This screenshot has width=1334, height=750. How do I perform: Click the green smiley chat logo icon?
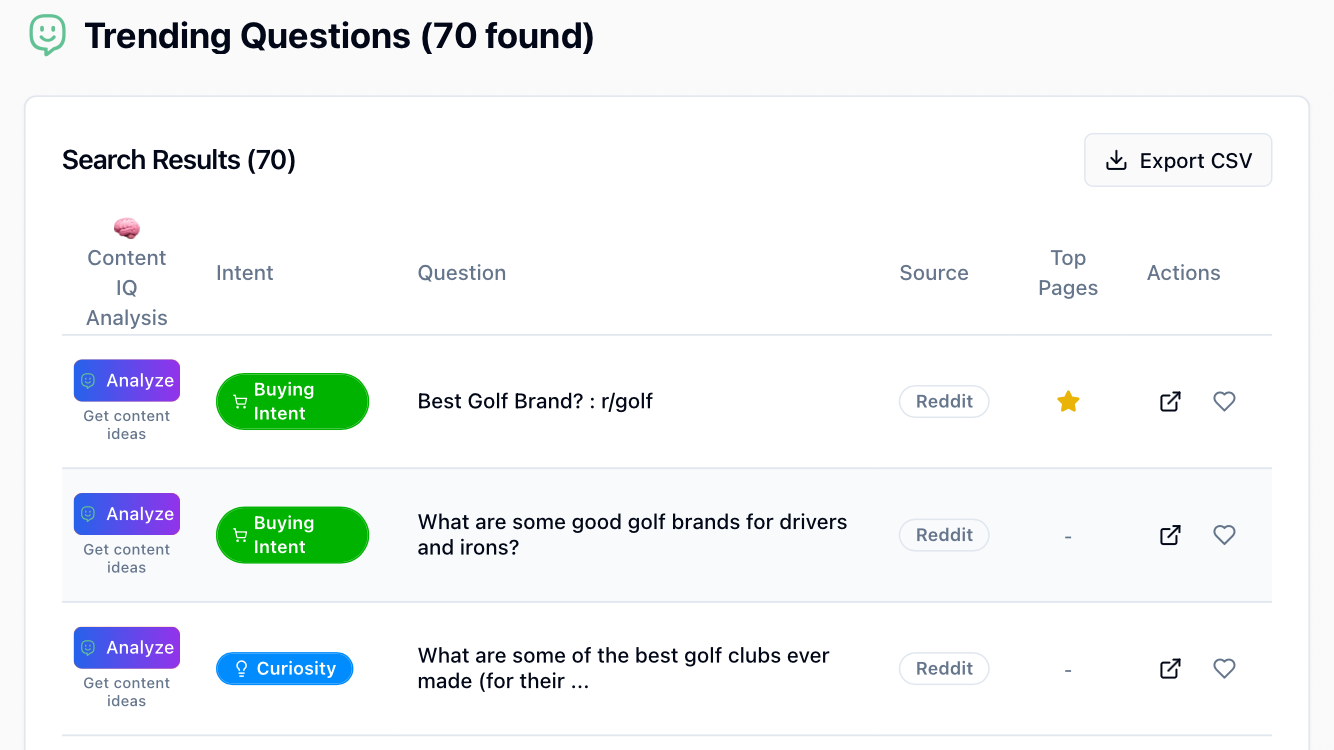point(47,36)
